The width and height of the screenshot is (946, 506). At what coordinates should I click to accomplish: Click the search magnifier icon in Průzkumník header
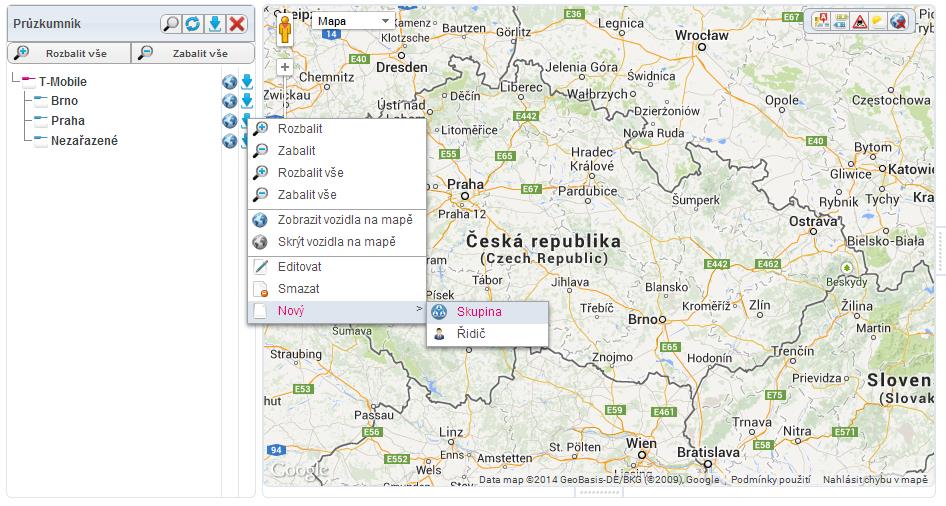pyautogui.click(x=171, y=24)
